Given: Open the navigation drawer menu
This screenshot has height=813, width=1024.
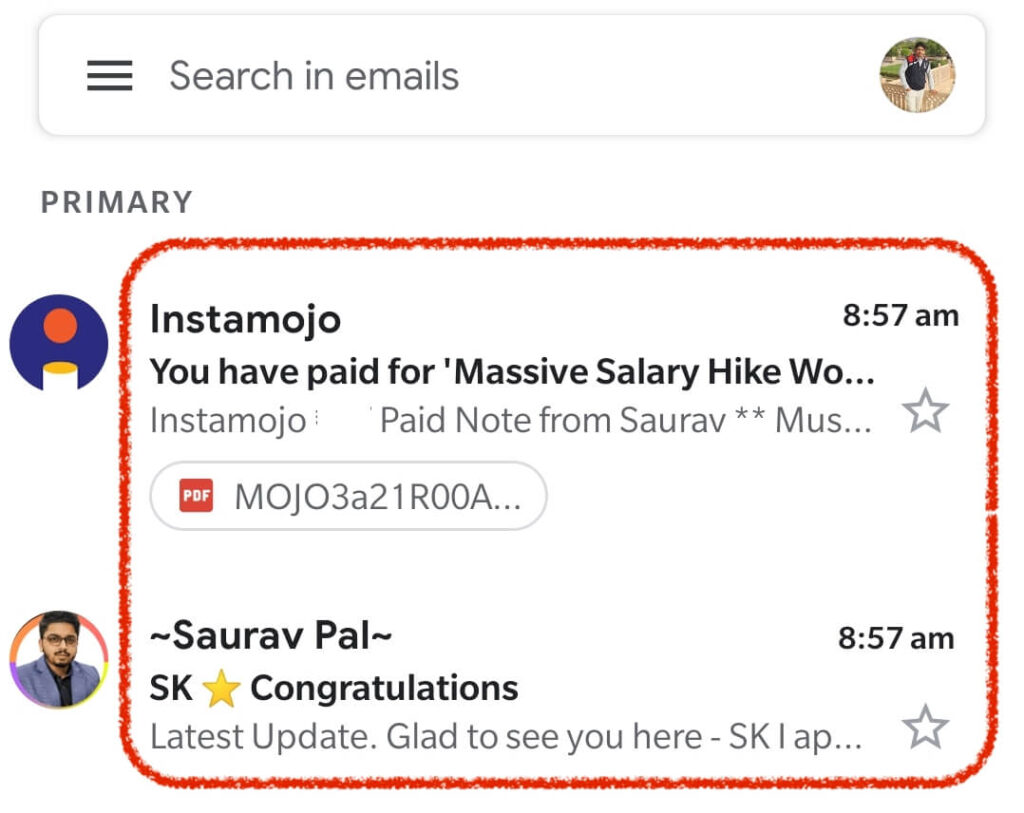Looking at the screenshot, I should (x=108, y=76).
